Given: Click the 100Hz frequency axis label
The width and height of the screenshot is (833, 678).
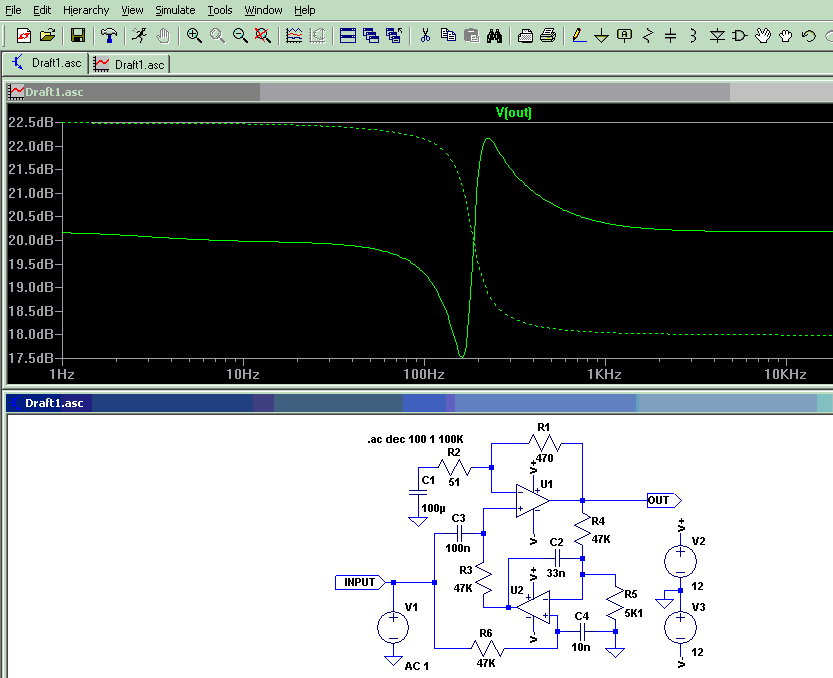Looking at the screenshot, I should [424, 374].
